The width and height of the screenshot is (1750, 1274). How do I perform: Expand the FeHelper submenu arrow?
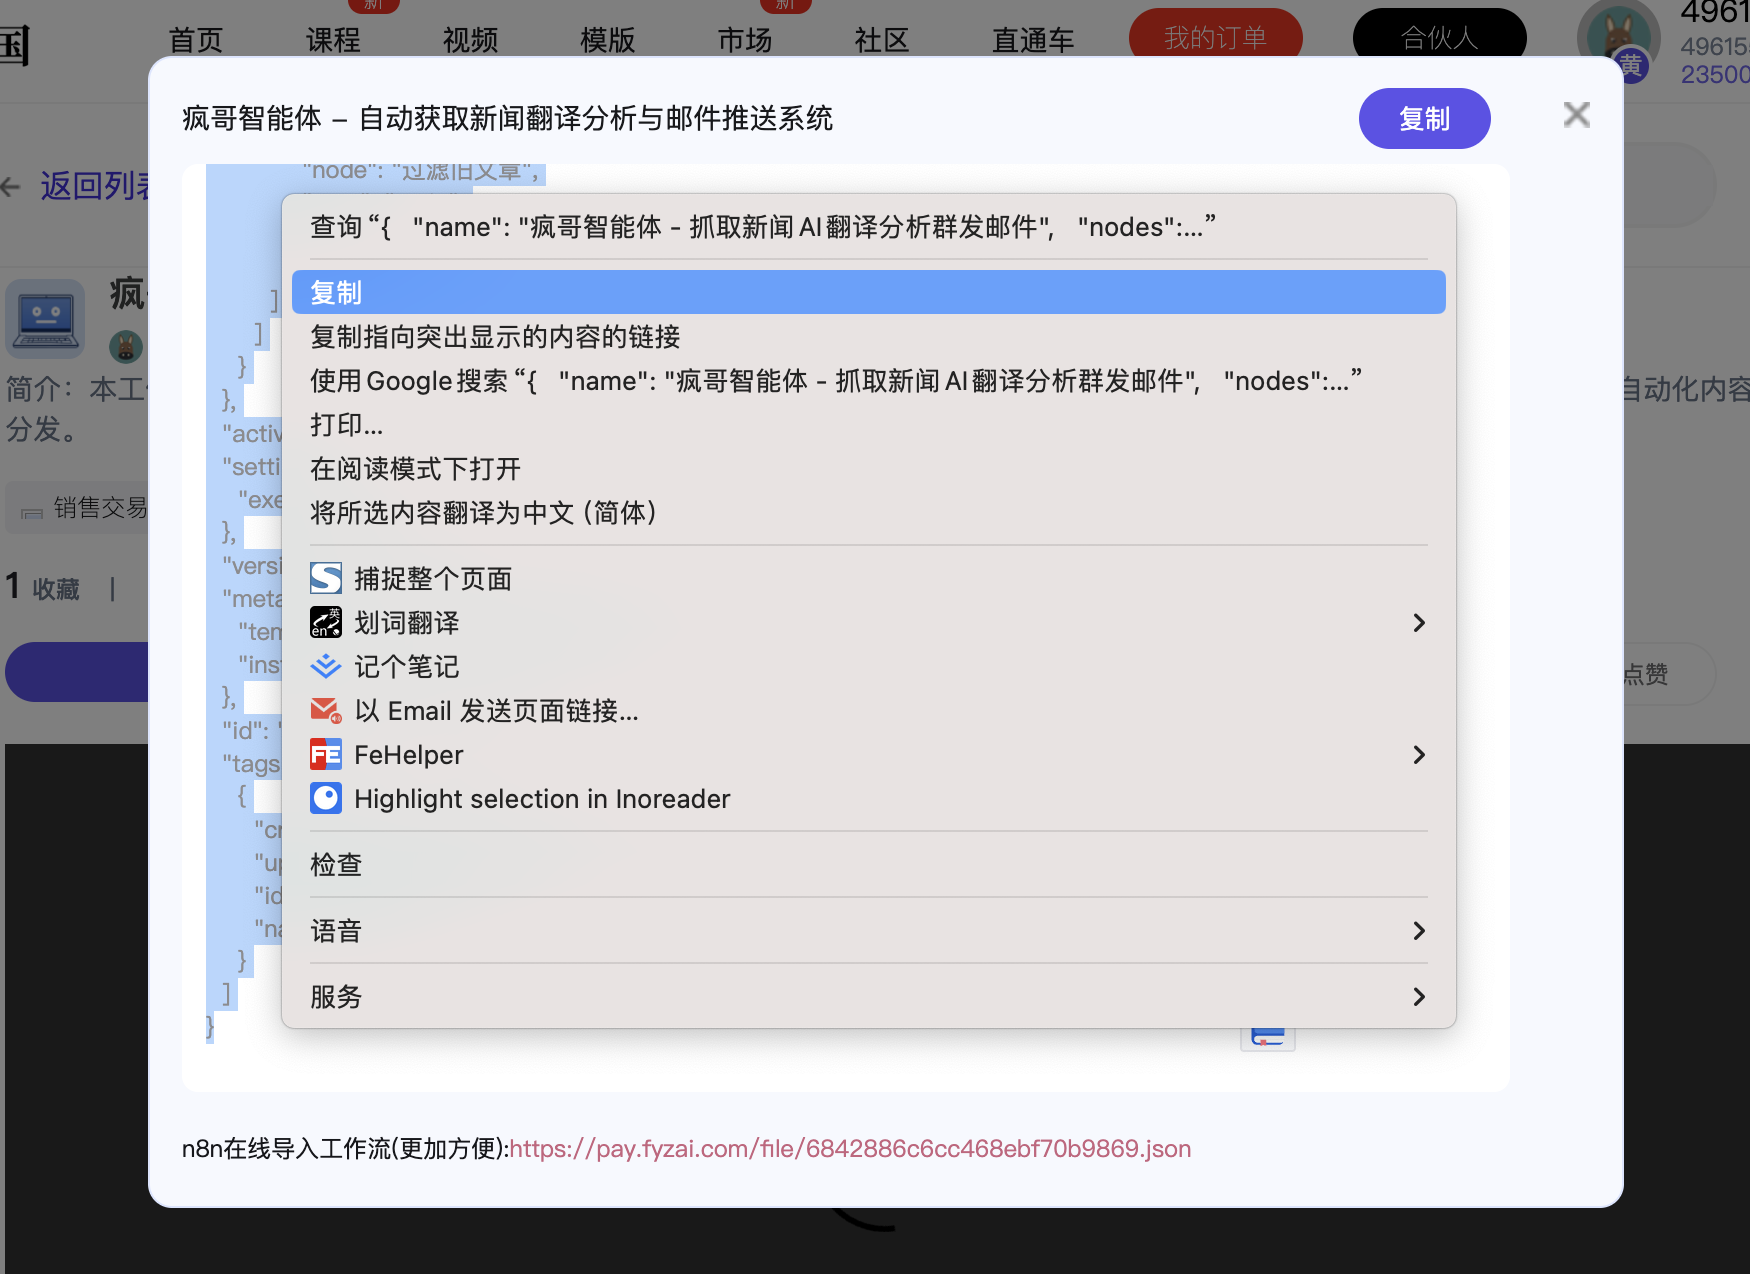coord(1419,755)
